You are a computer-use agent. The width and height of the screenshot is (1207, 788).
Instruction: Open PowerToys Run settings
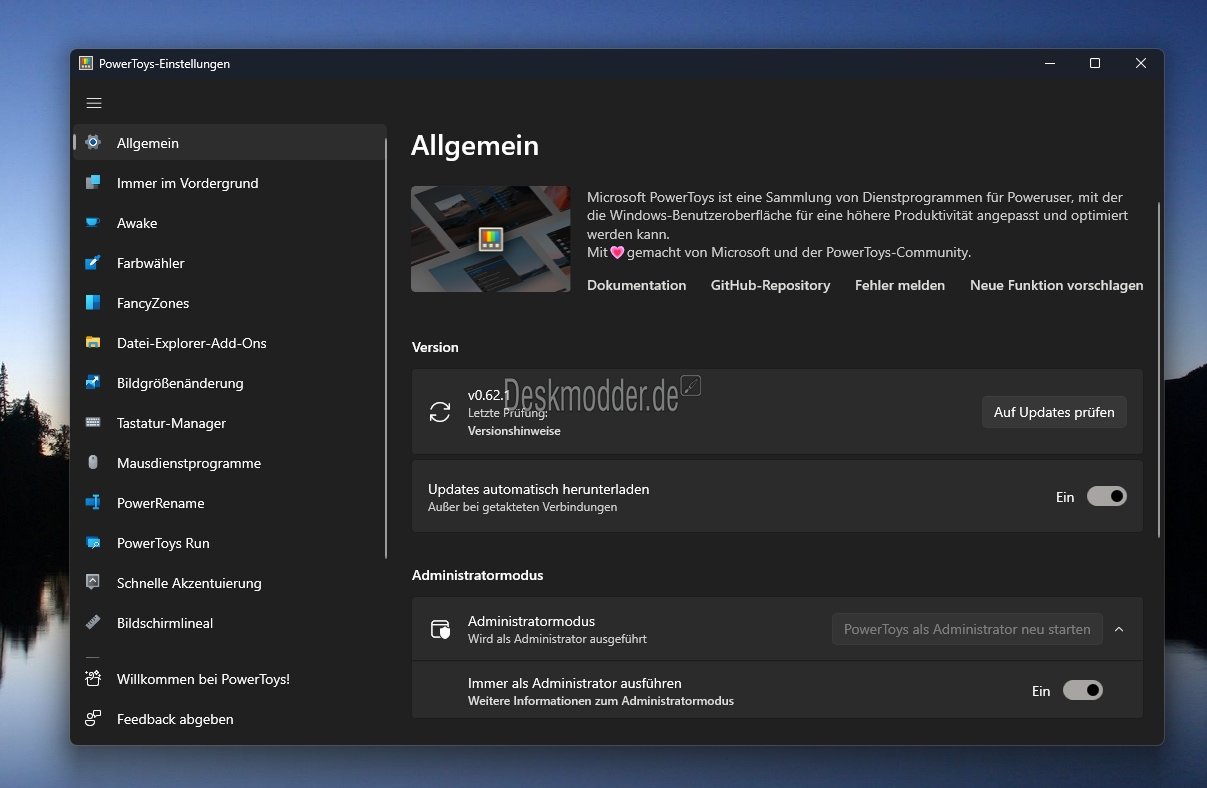coord(230,543)
